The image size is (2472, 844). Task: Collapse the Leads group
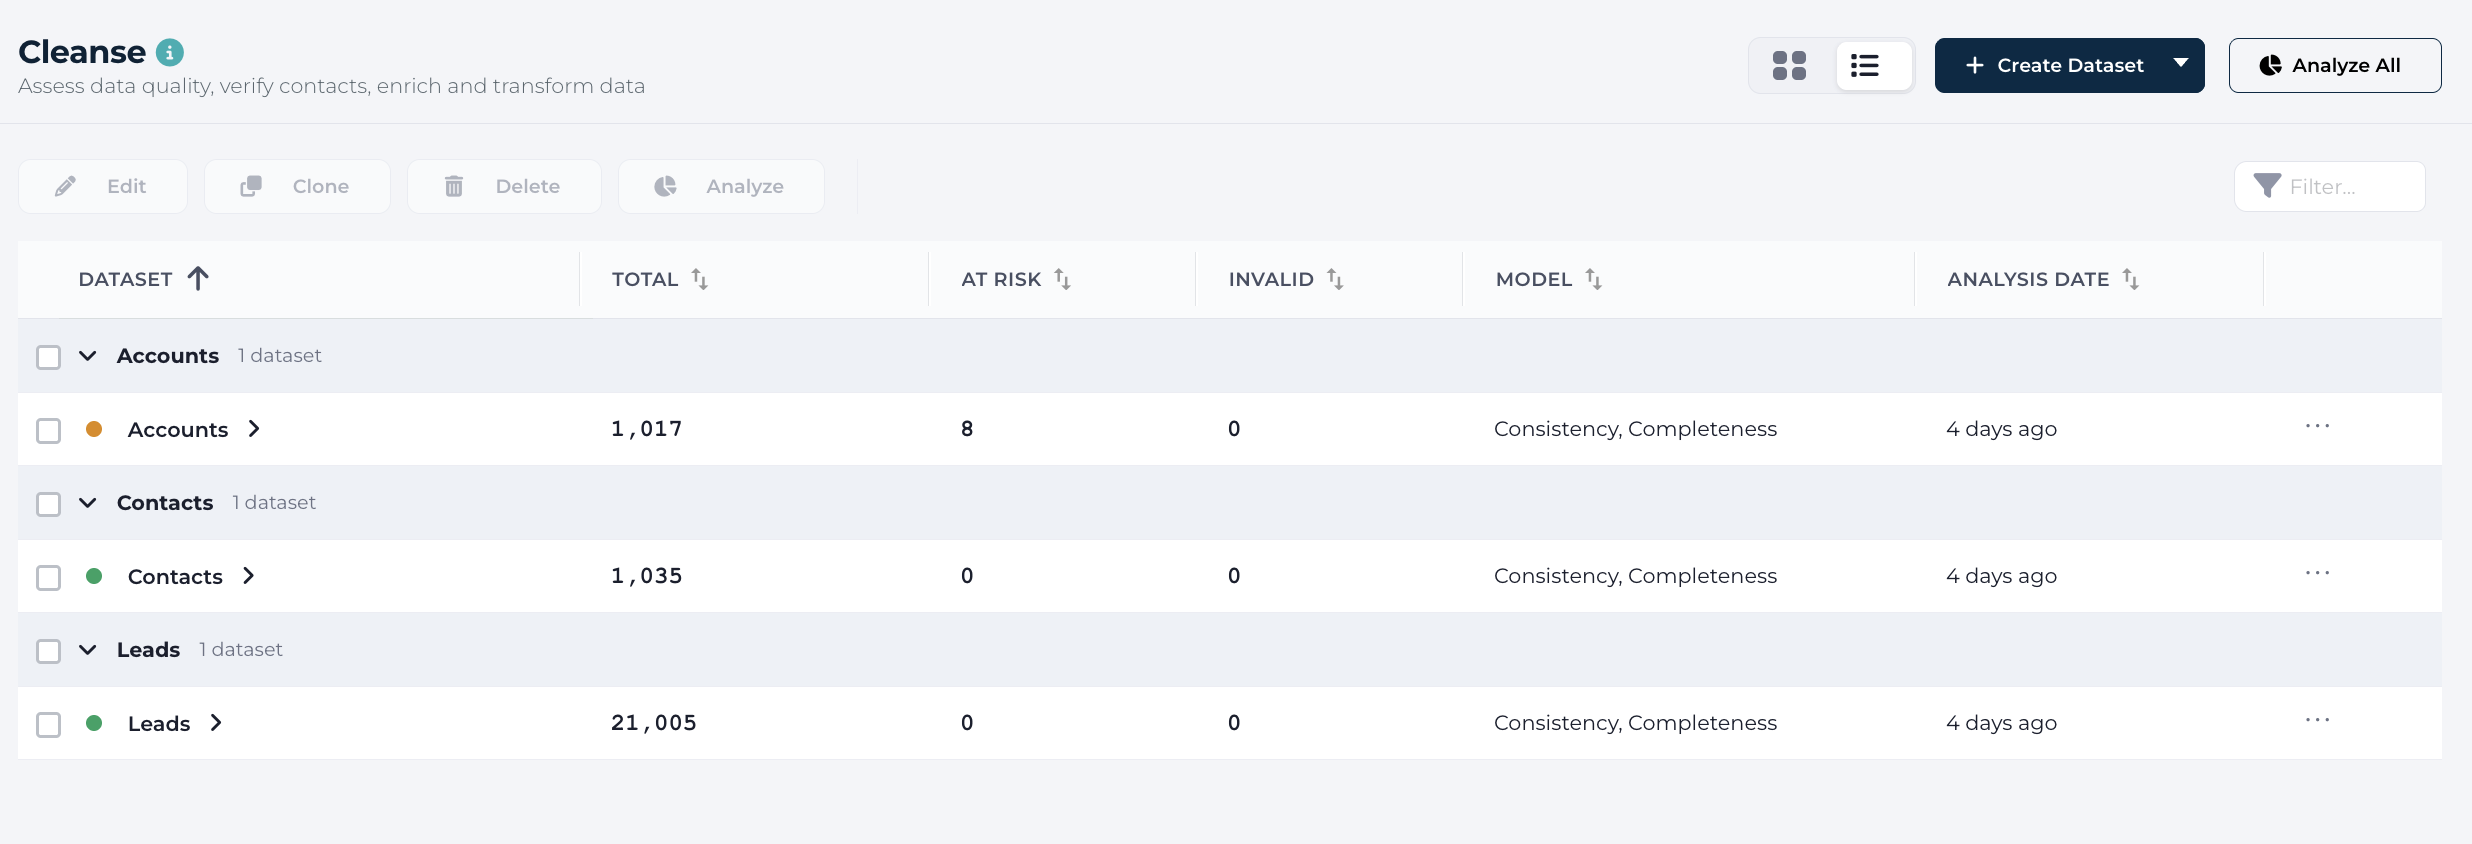pyautogui.click(x=88, y=650)
